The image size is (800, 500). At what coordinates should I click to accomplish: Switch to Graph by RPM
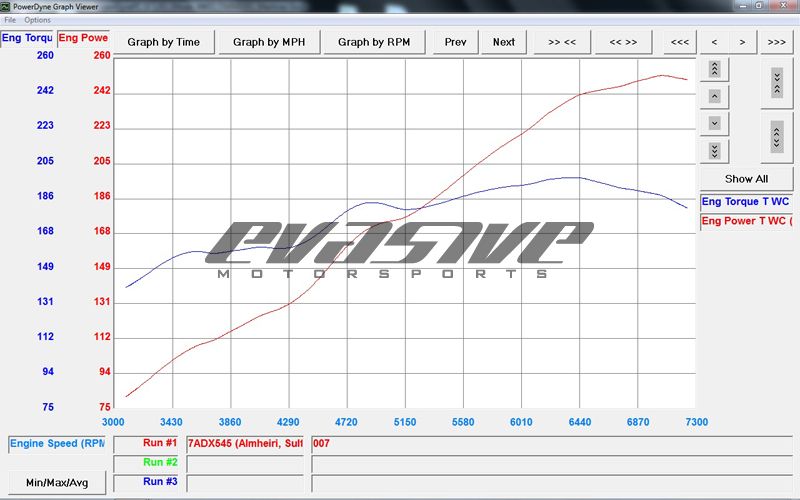tap(374, 42)
